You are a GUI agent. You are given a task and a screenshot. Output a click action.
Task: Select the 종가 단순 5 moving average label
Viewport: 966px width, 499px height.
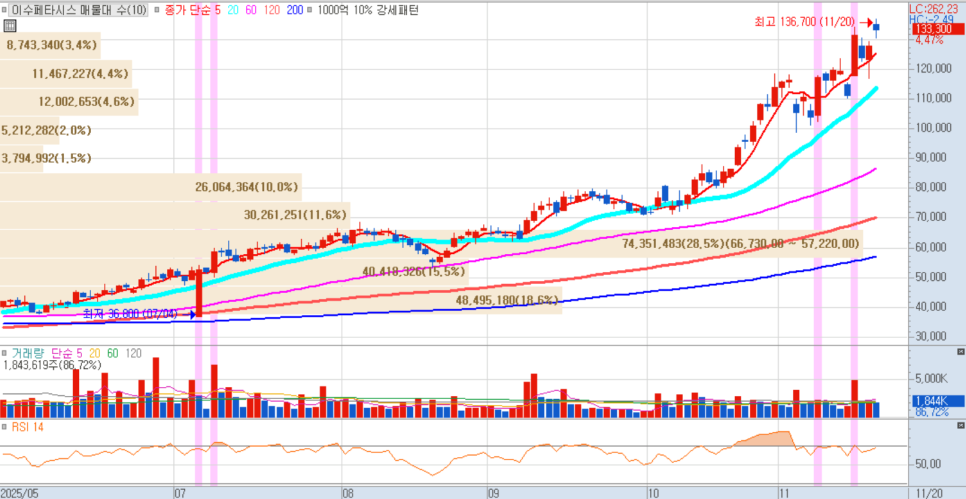(194, 10)
